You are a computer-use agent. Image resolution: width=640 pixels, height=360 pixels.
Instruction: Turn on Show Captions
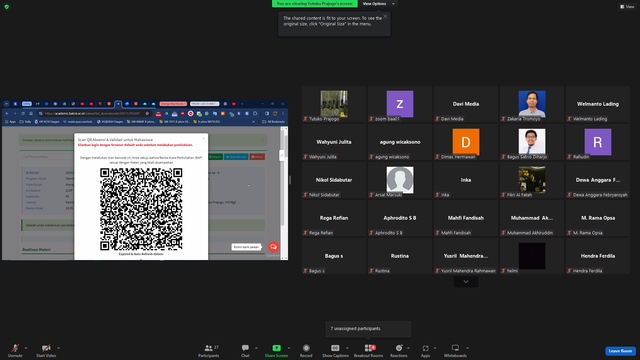click(x=335, y=350)
